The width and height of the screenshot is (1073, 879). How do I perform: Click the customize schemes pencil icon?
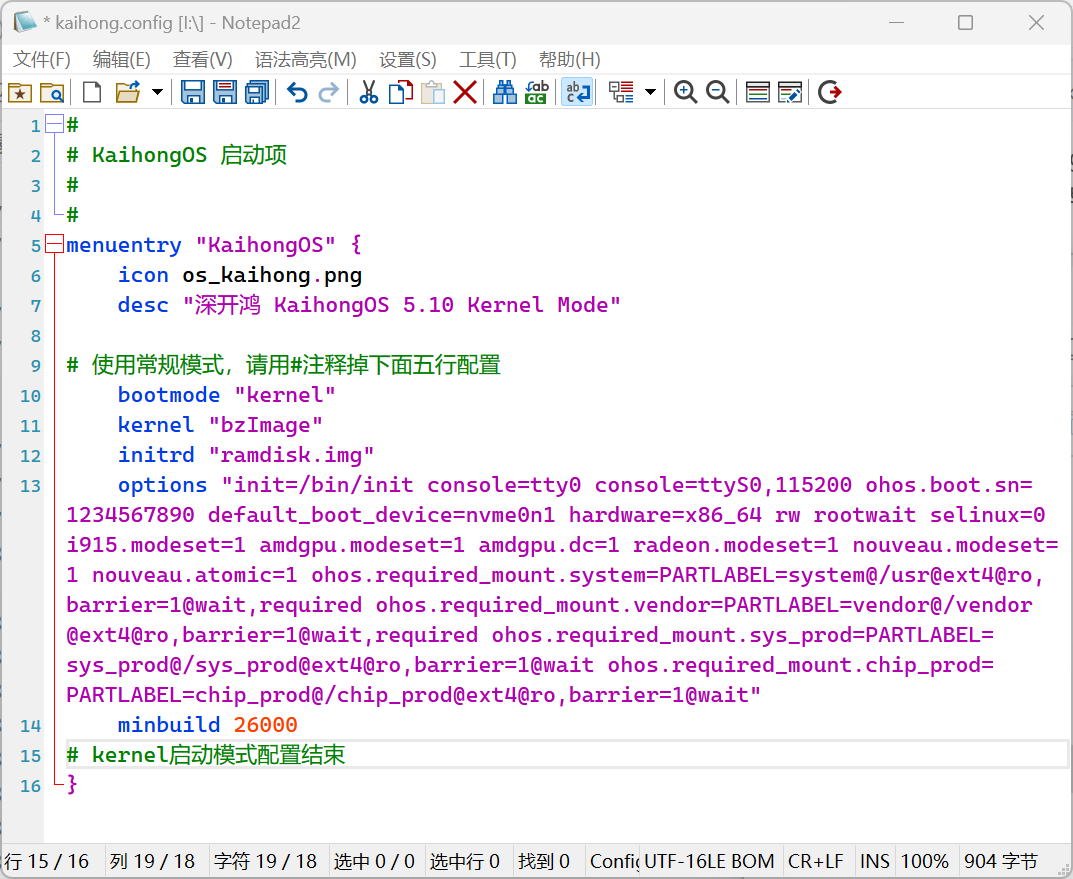pyautogui.click(x=790, y=92)
